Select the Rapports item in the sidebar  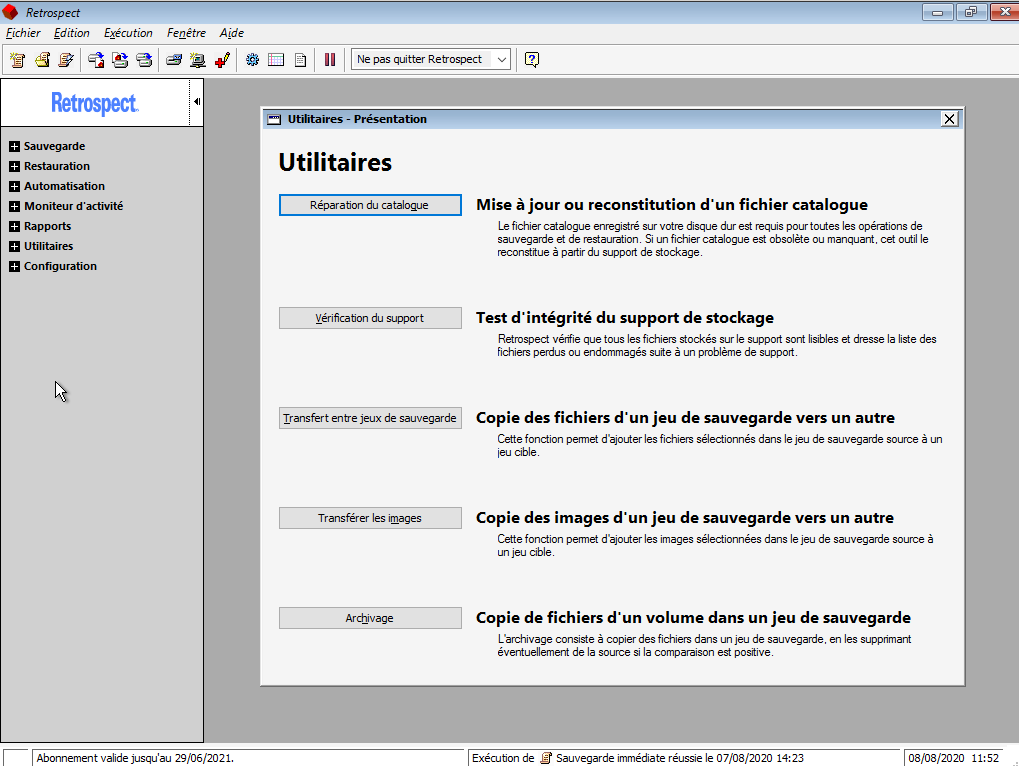(x=47, y=226)
